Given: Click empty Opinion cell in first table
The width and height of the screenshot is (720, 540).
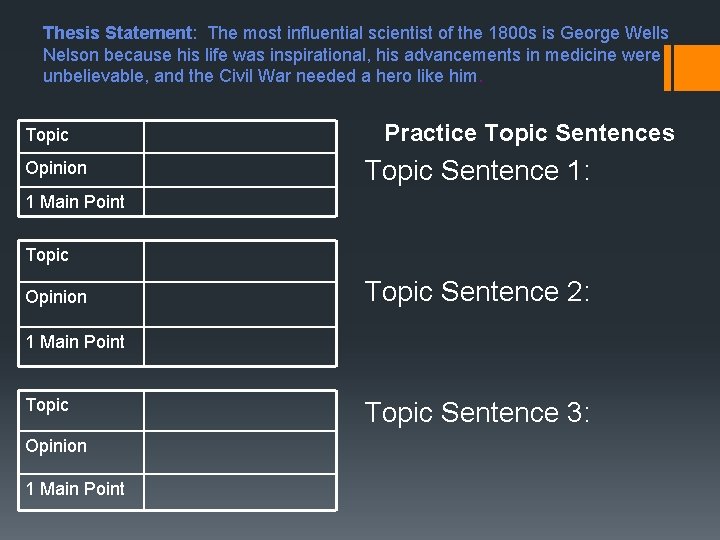Looking at the screenshot, I should pos(240,170).
